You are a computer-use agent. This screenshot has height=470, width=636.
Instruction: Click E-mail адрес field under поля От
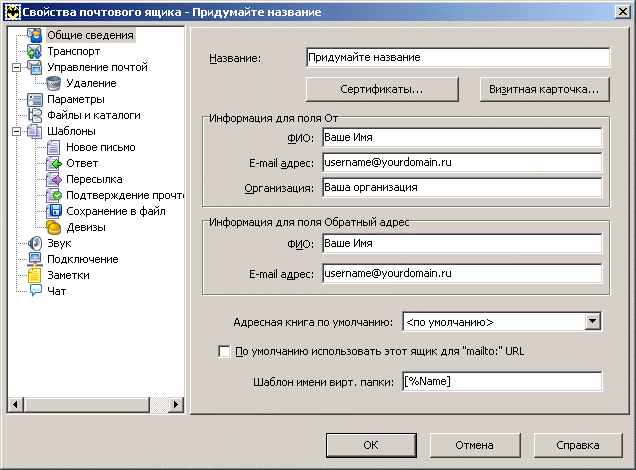pyautogui.click(x=462, y=163)
